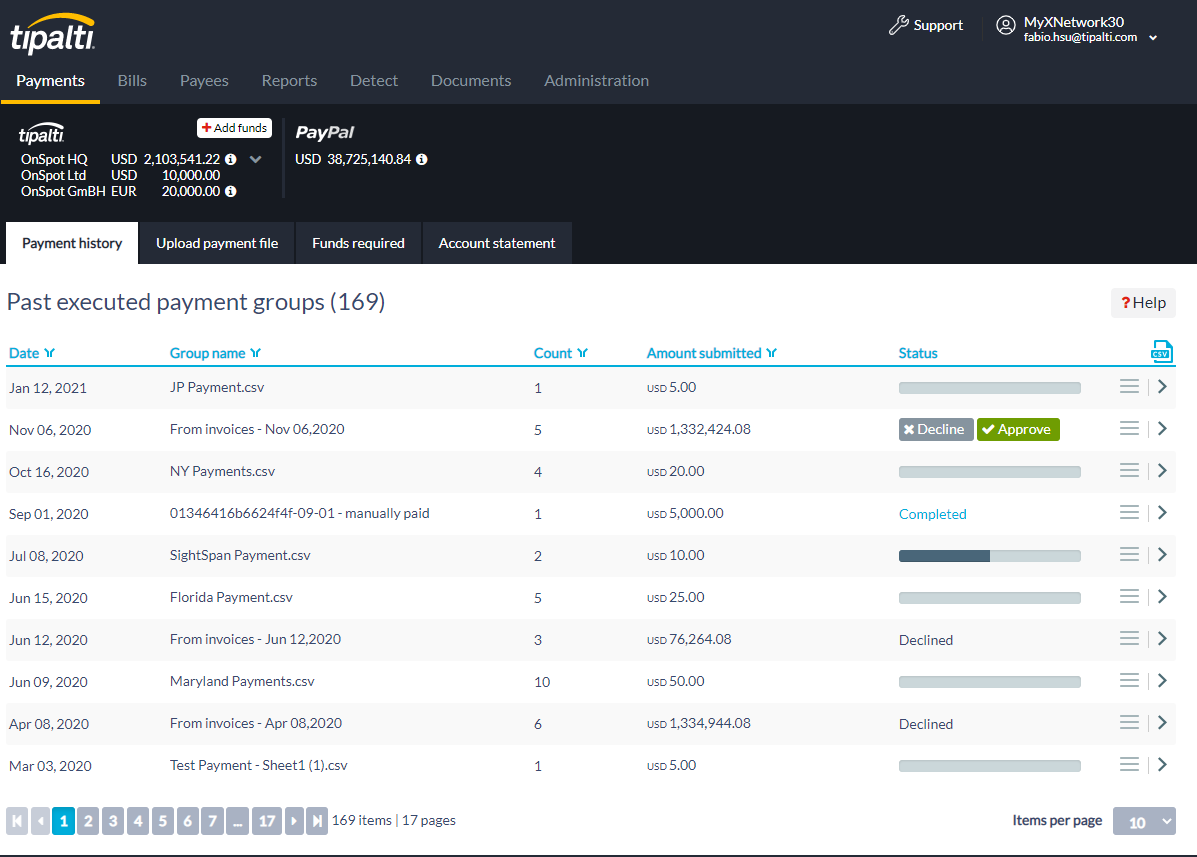Filter by Date column filter icon
Screen dimensions: 1197x857
click(49, 353)
